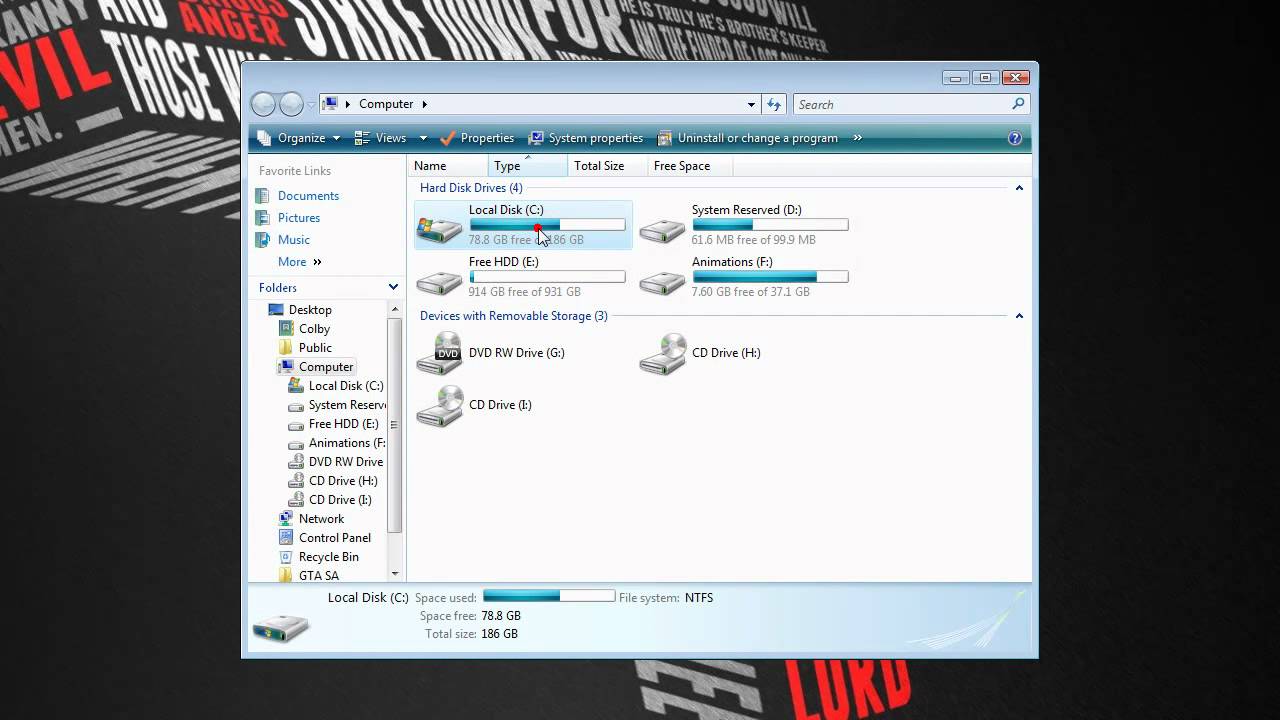1280x720 pixels.
Task: Select the DVD RW Drive (G:) icon
Action: click(440, 353)
